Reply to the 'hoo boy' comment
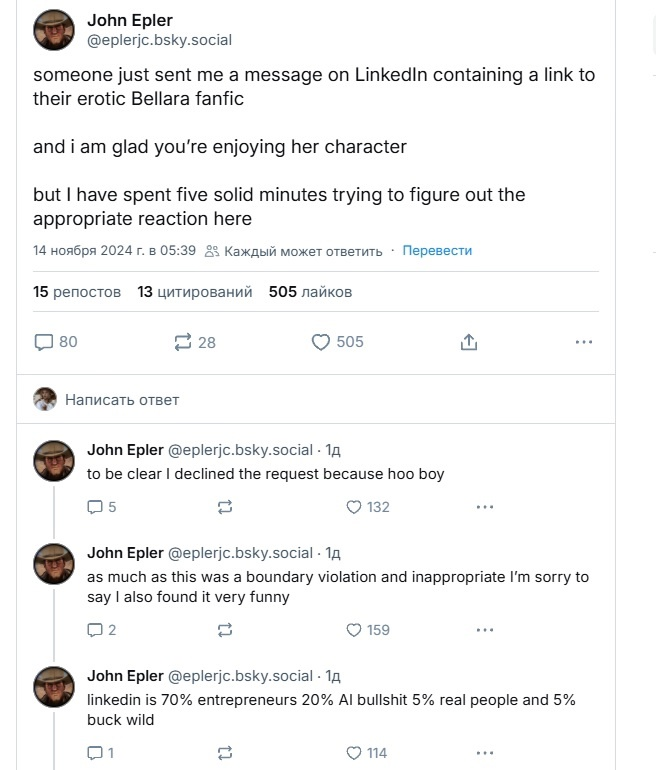 pos(96,507)
